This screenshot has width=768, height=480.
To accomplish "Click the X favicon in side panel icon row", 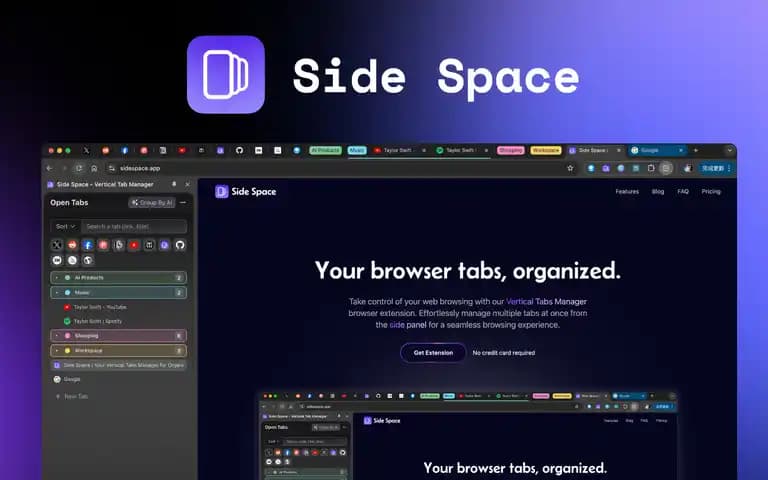I will [57, 245].
